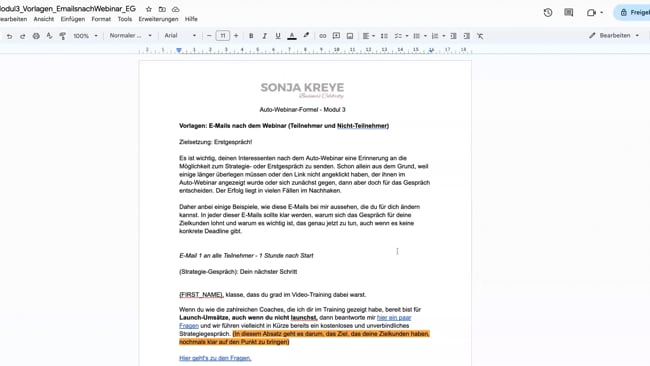Undo the last action in toolbar

pyautogui.click(x=9, y=36)
